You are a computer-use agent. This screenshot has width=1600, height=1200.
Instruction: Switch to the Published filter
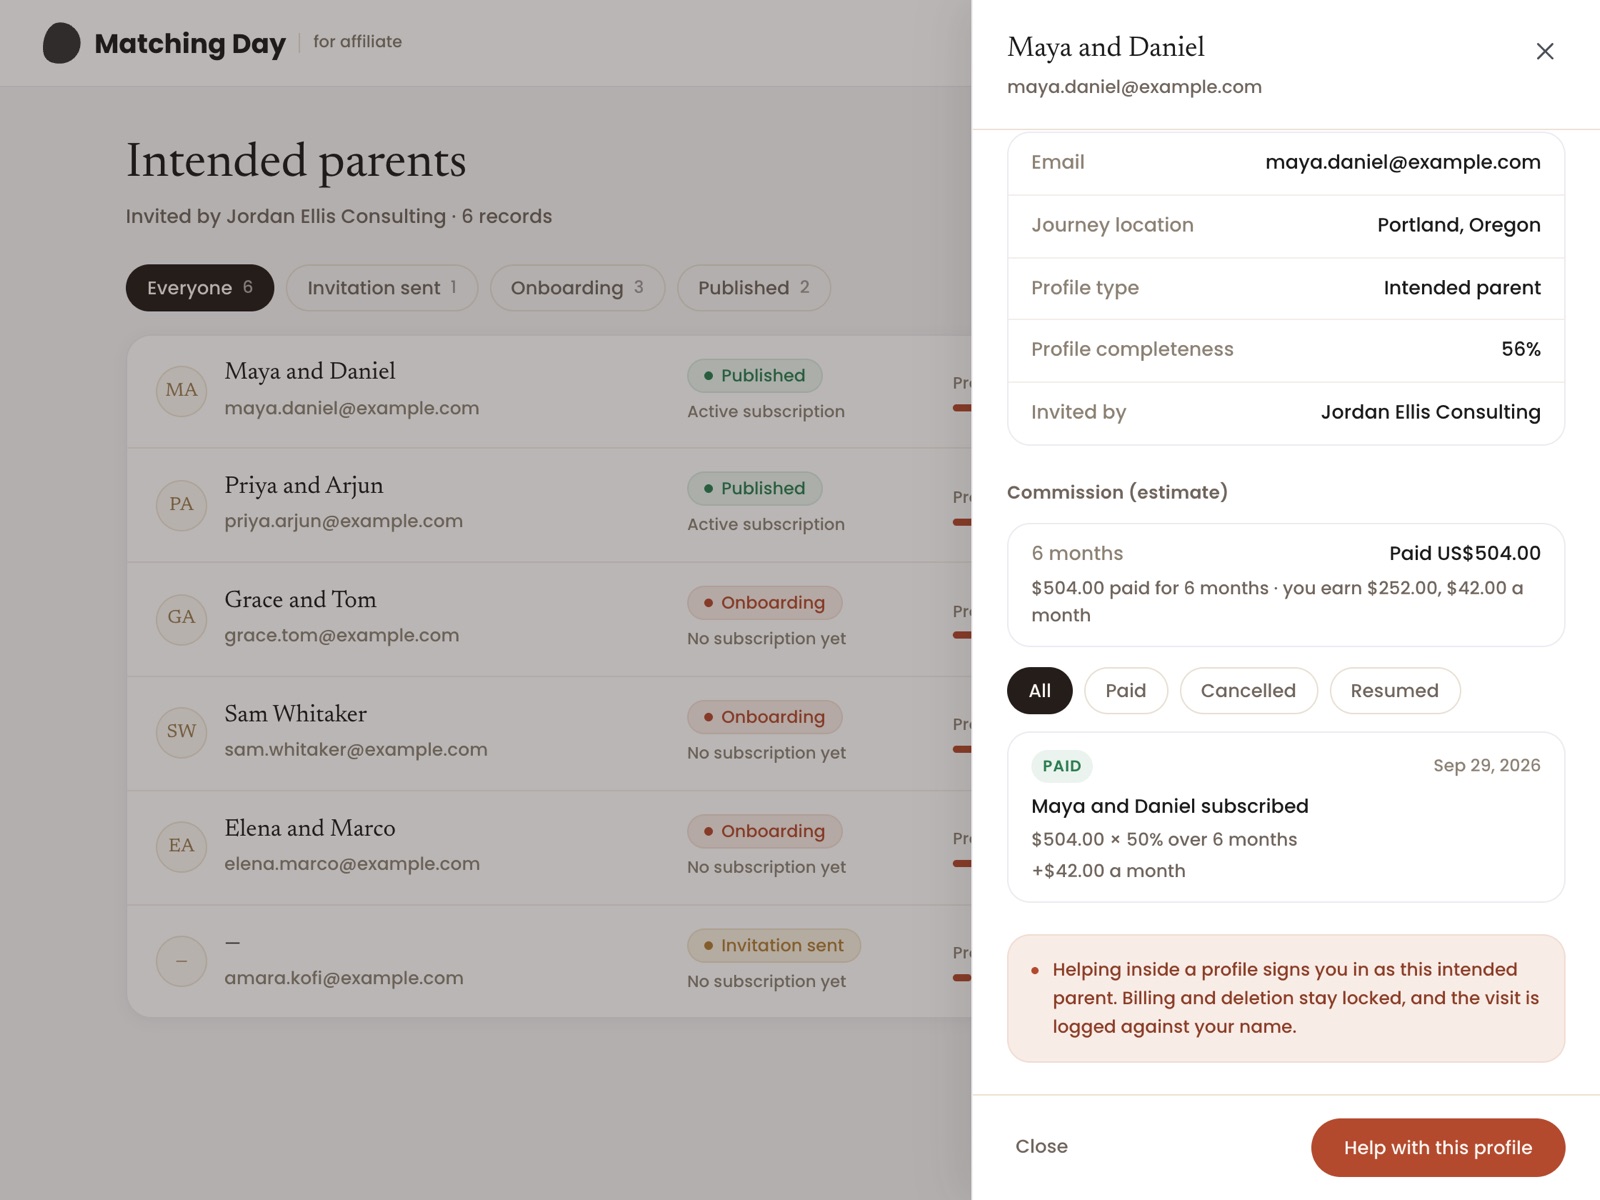[x=754, y=288]
